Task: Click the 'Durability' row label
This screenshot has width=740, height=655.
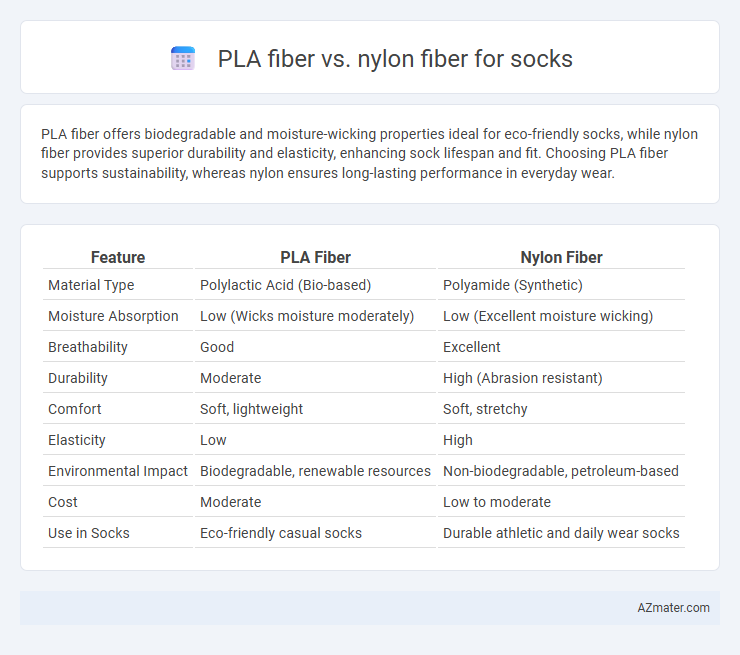Action: pyautogui.click(x=78, y=378)
